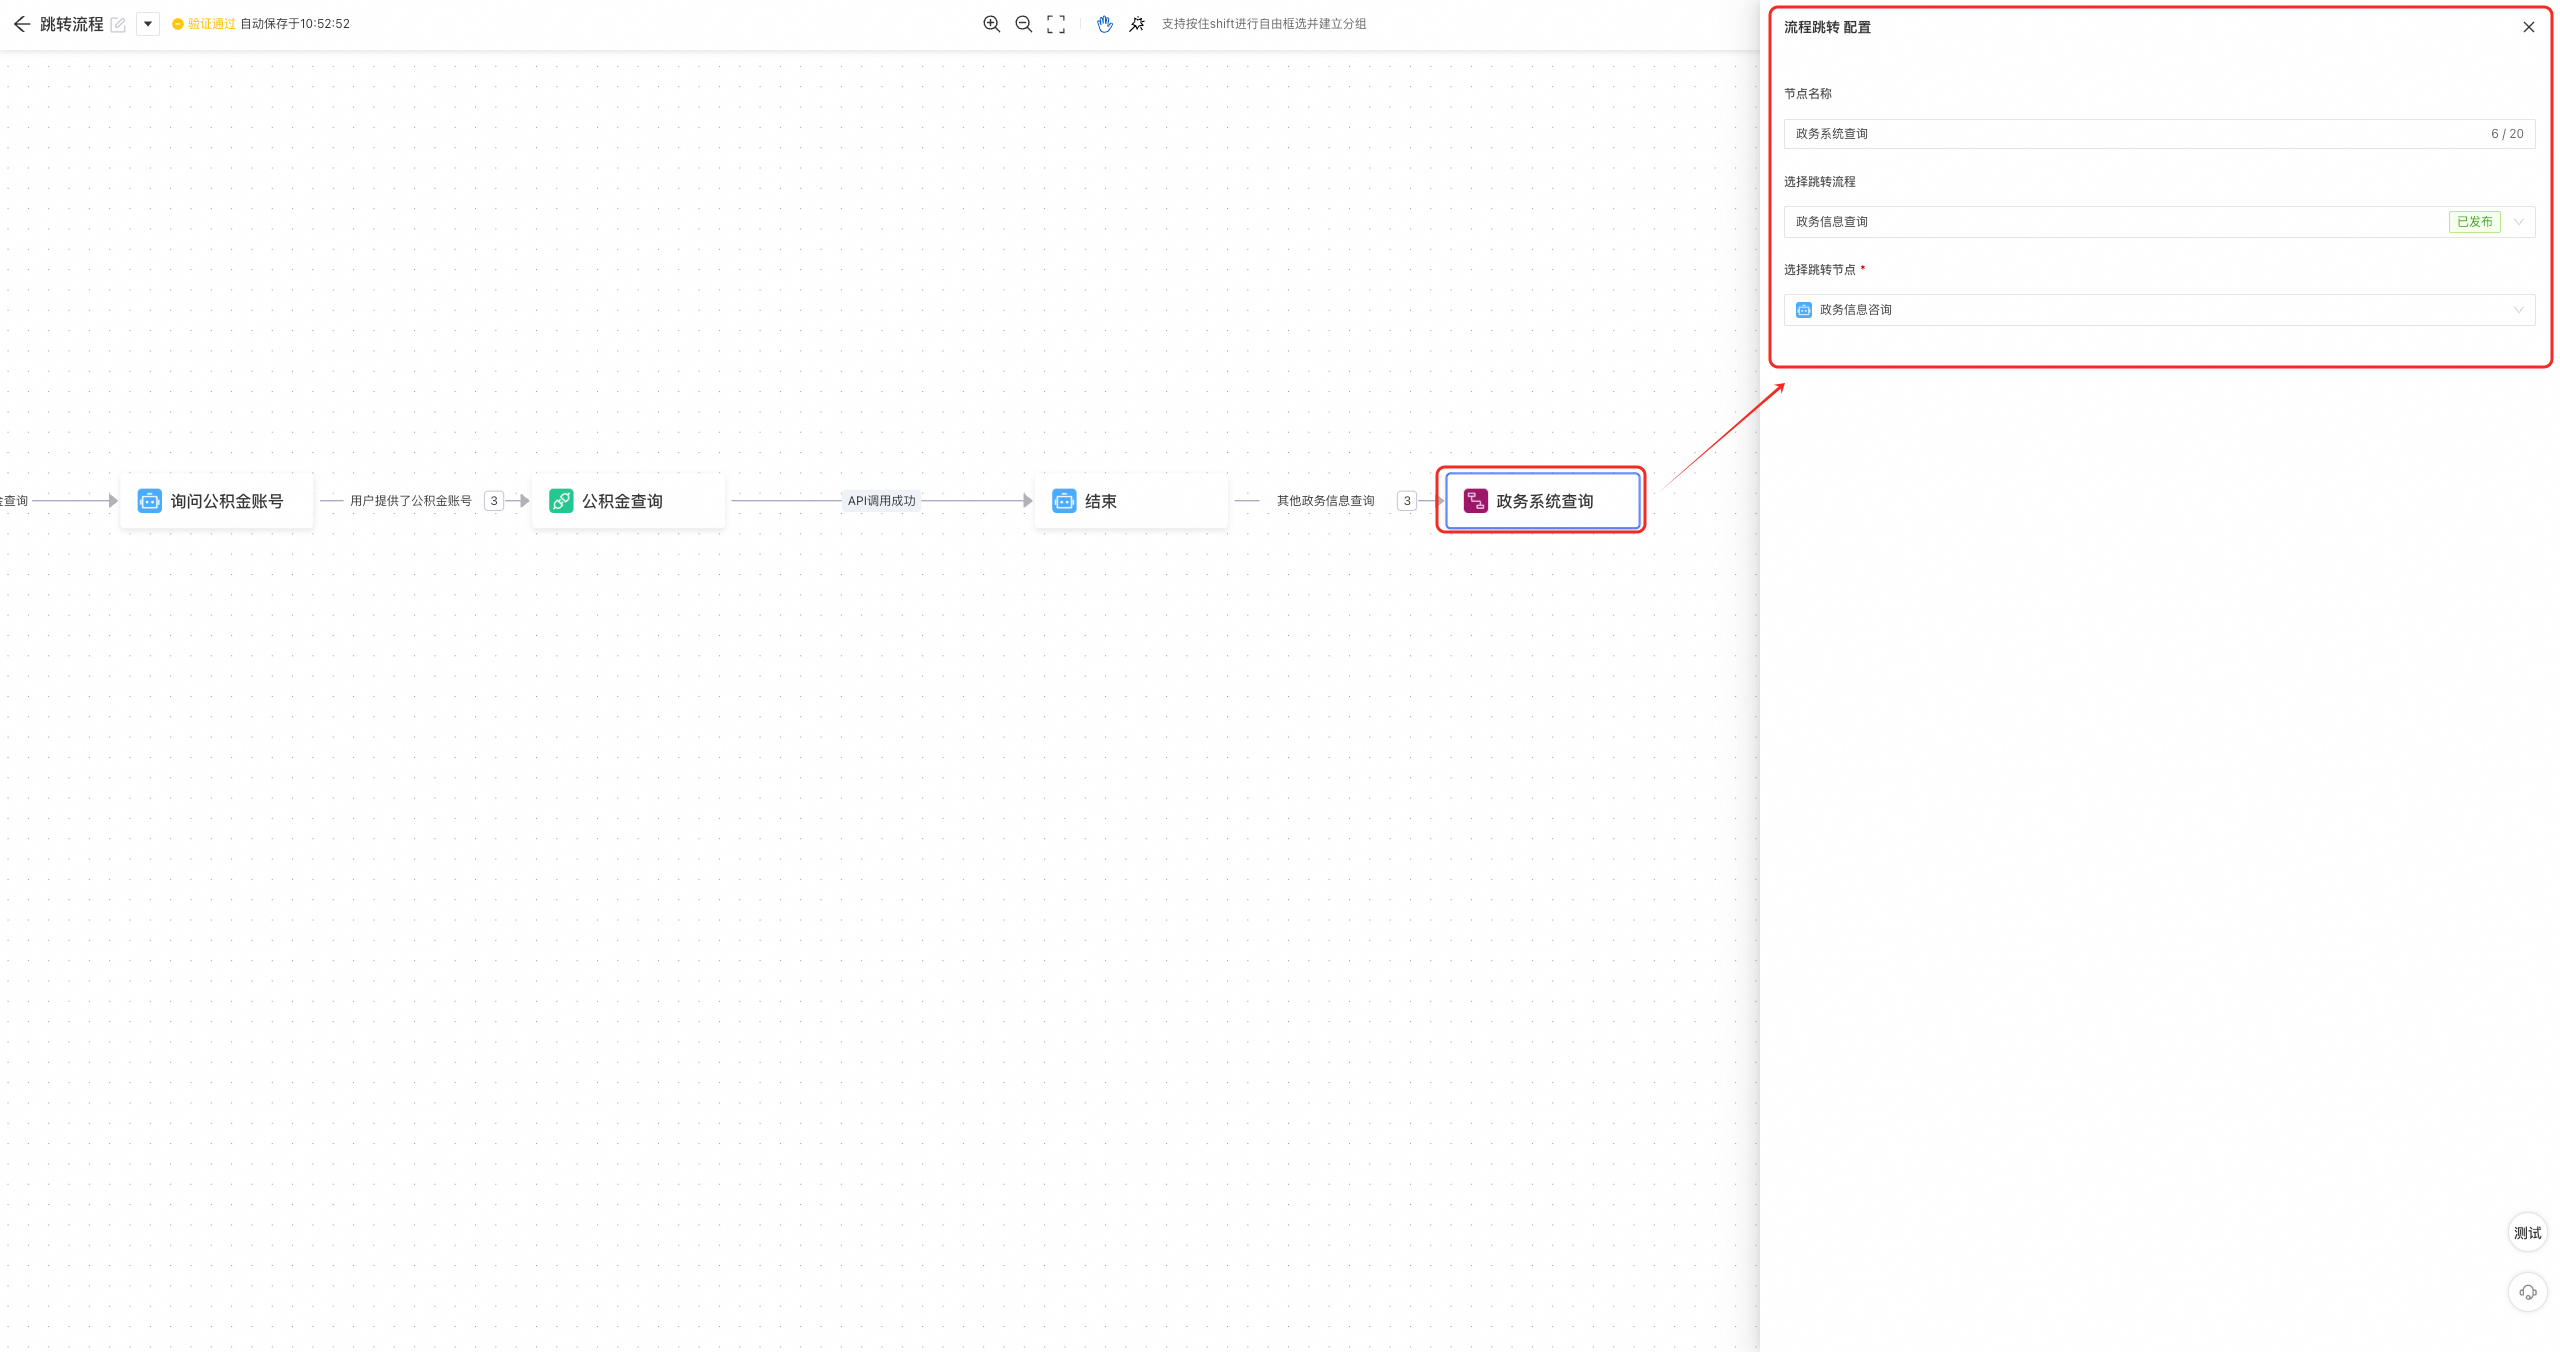The height and width of the screenshot is (1352, 2560).
Task: Click the 验证通过 status label
Action: tap(211, 24)
